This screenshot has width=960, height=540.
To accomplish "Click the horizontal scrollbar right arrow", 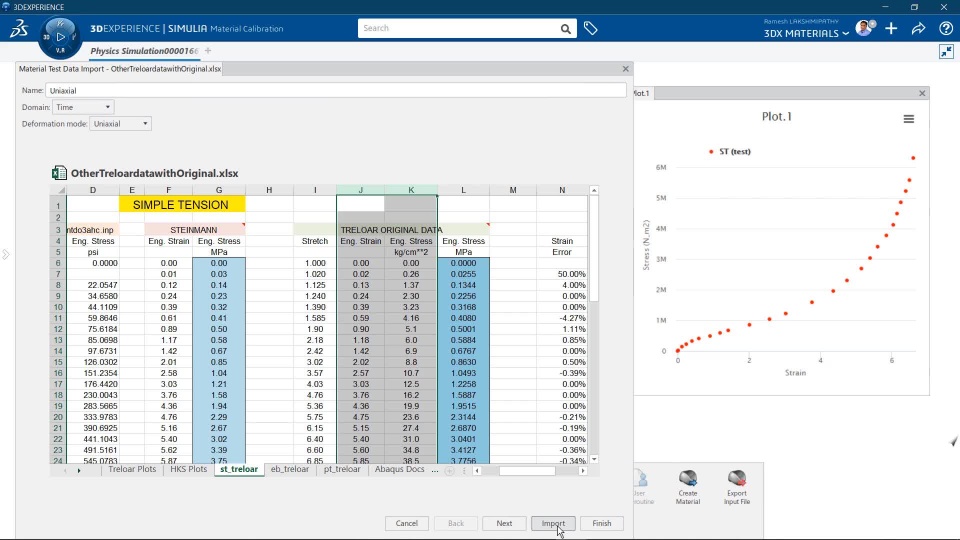I will 583,471.
